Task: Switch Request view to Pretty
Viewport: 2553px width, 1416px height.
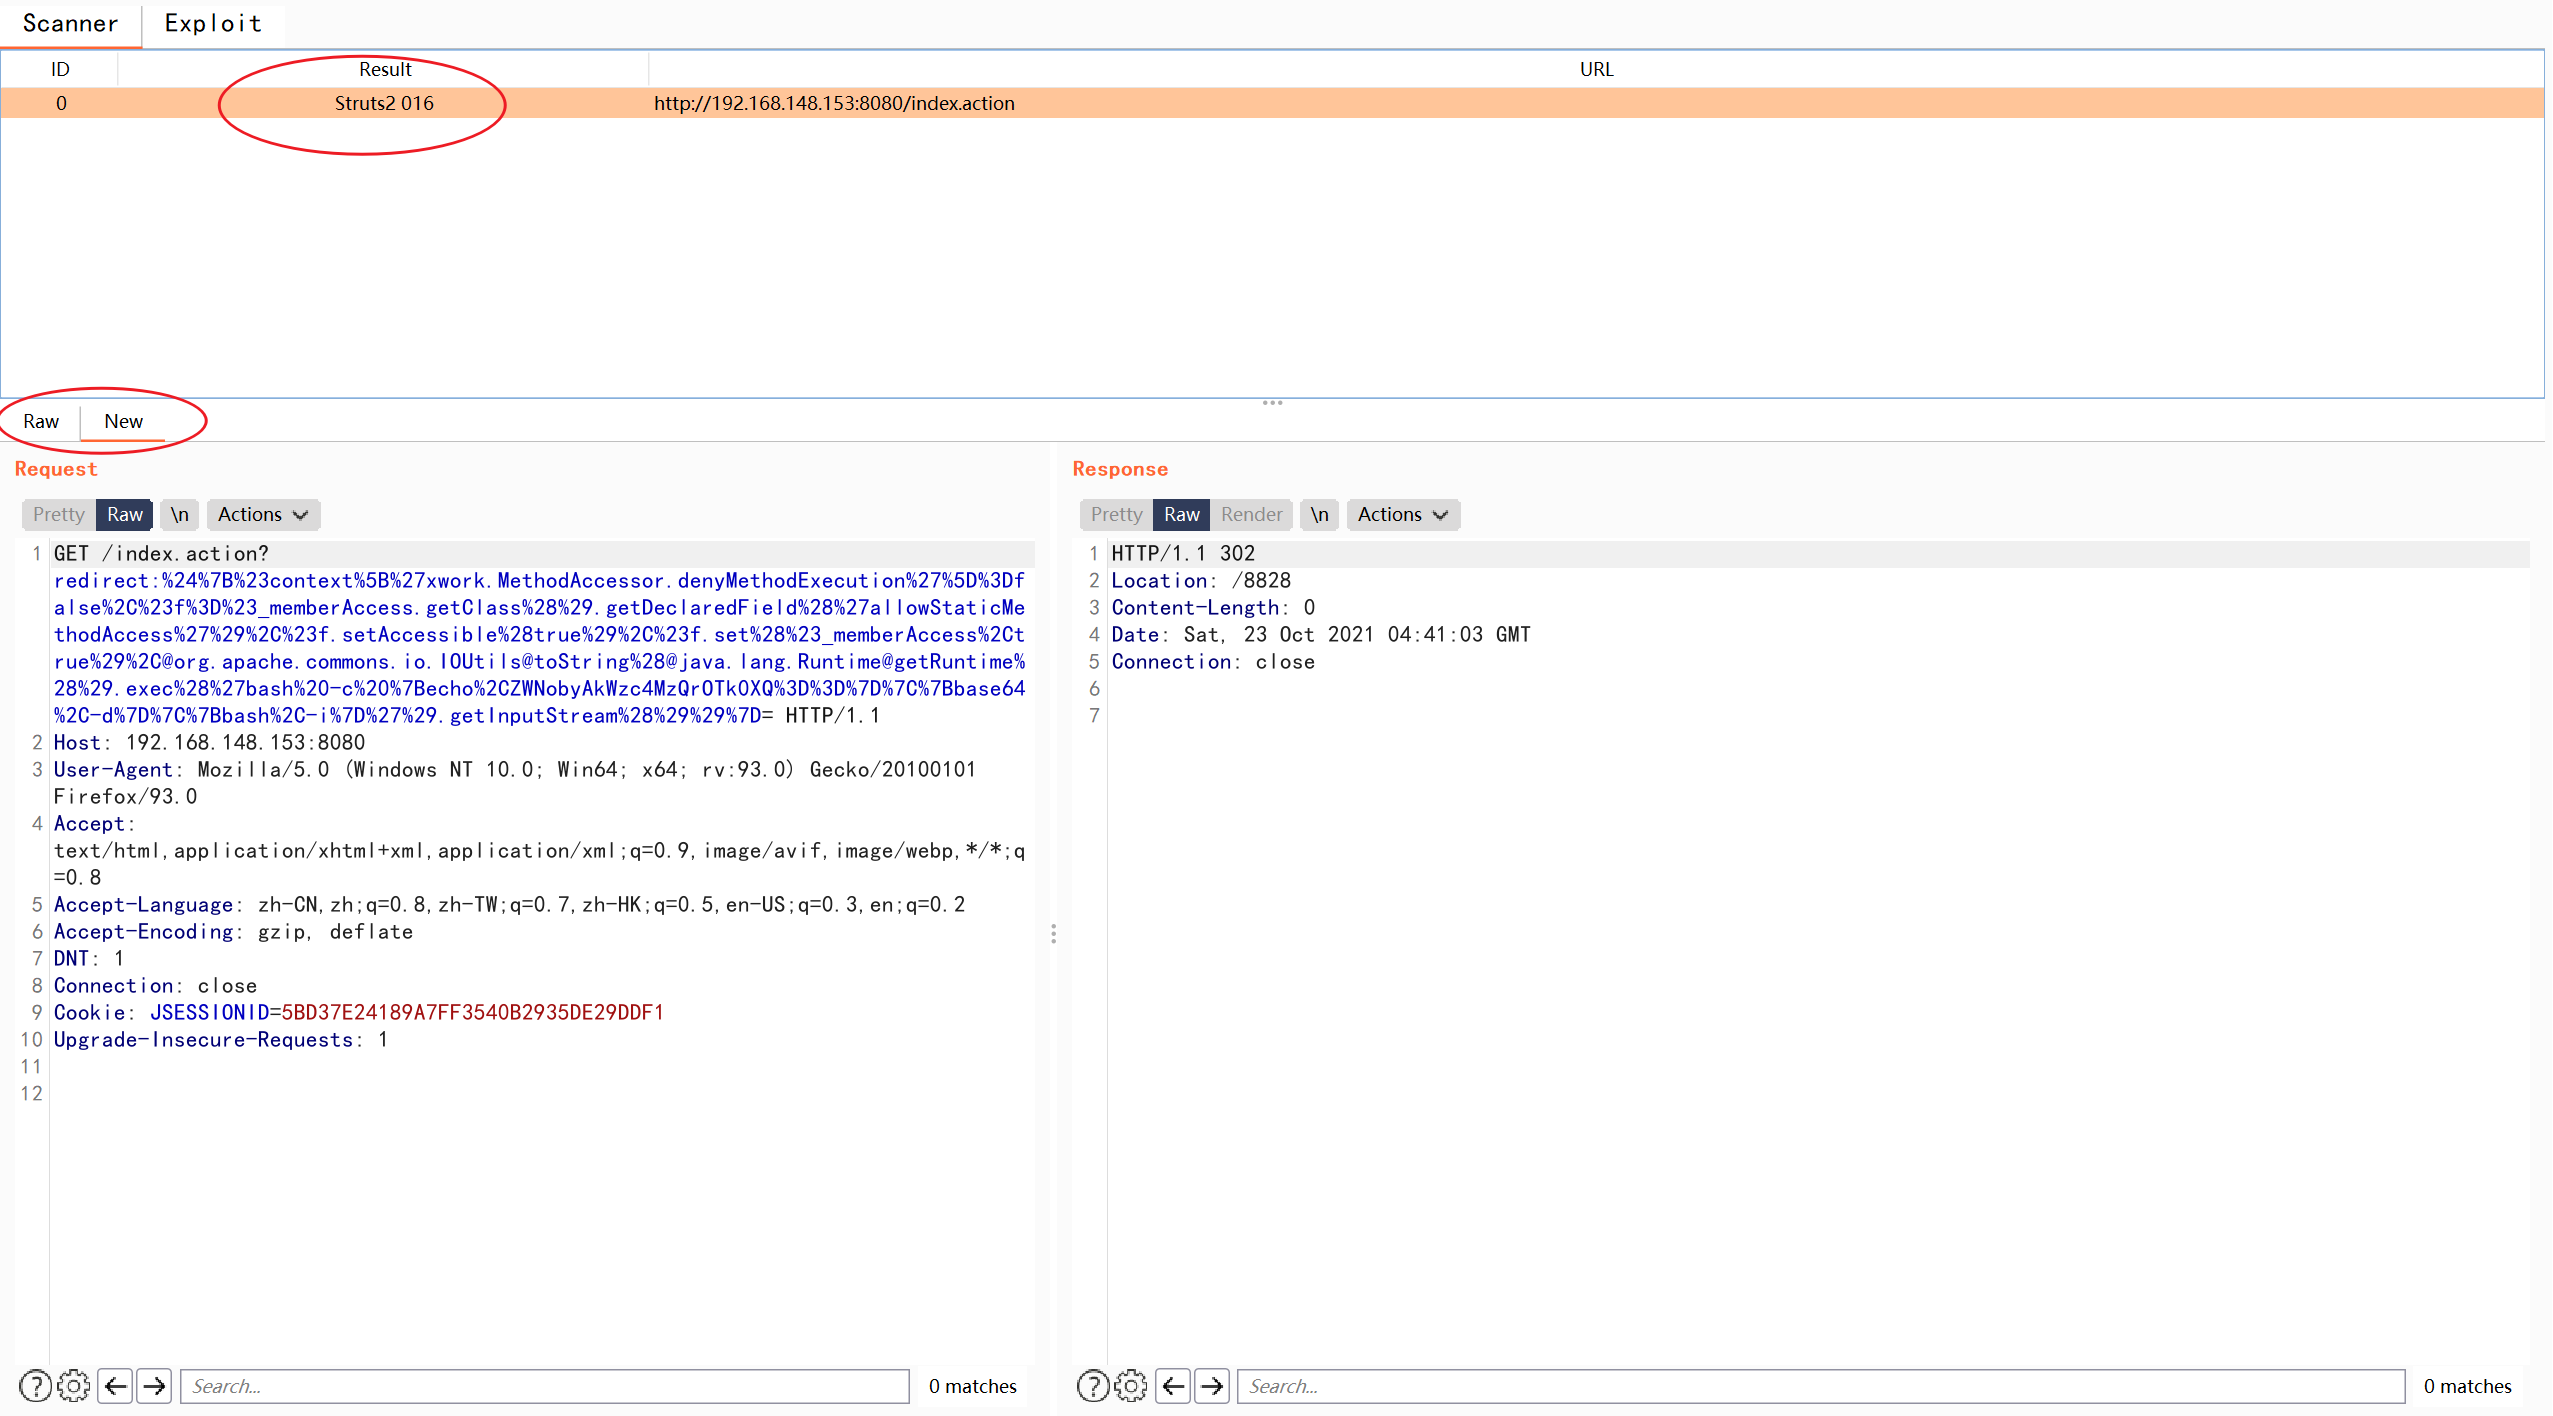Action: [58, 514]
